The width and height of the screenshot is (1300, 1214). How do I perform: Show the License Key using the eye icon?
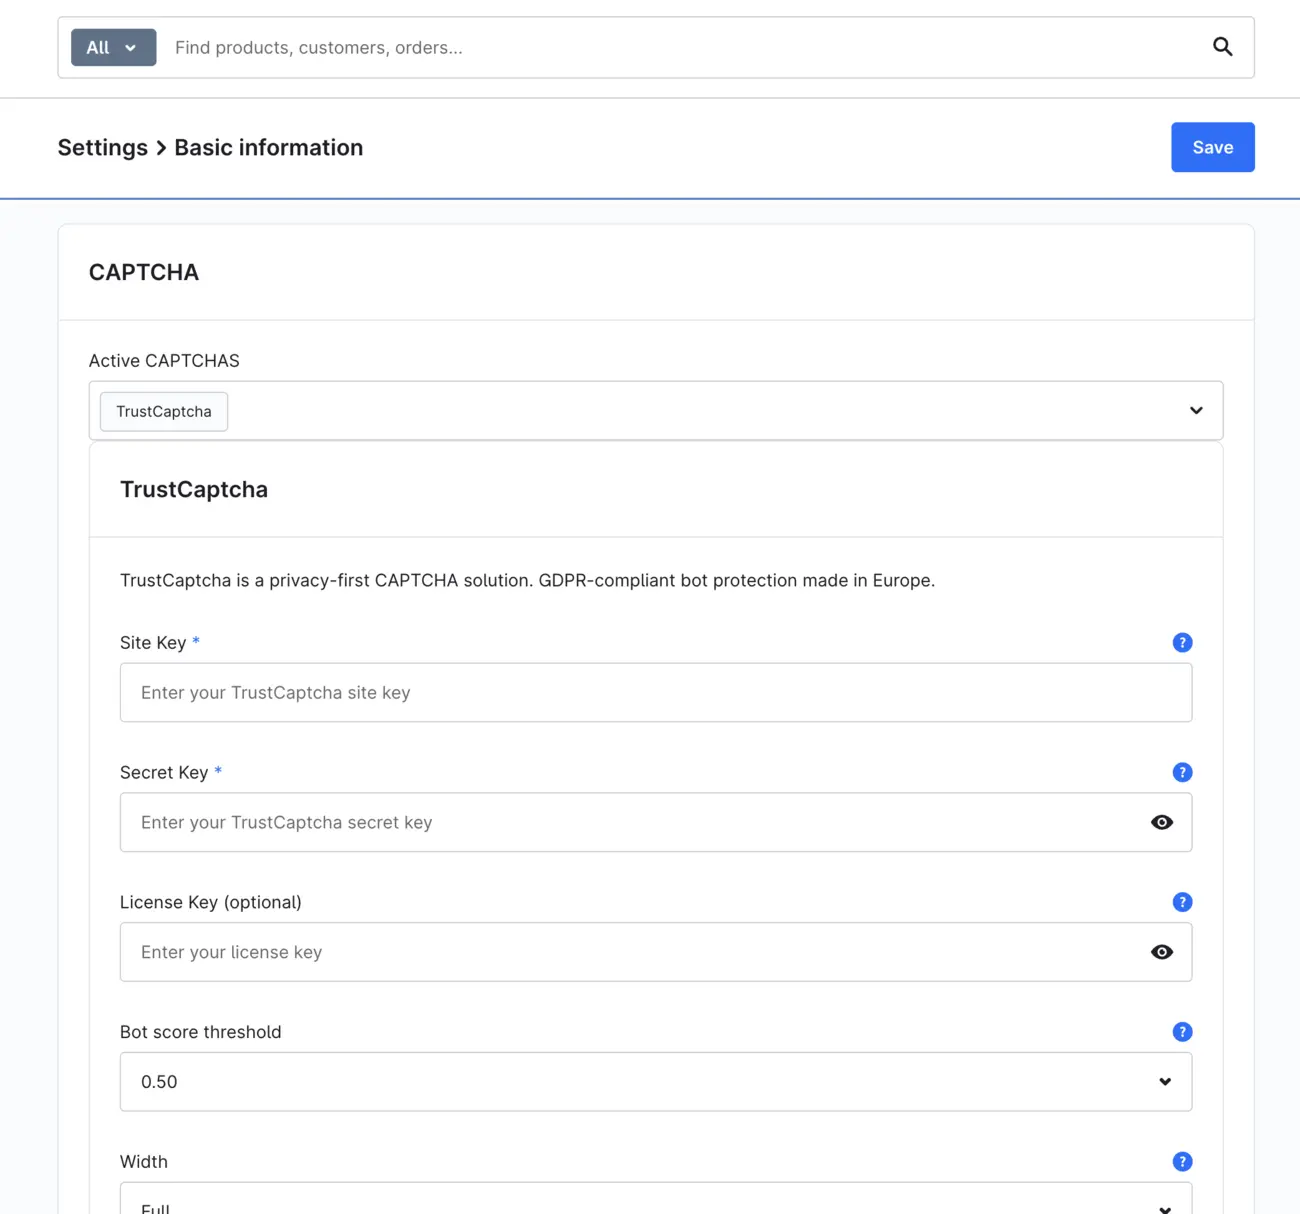click(x=1161, y=951)
